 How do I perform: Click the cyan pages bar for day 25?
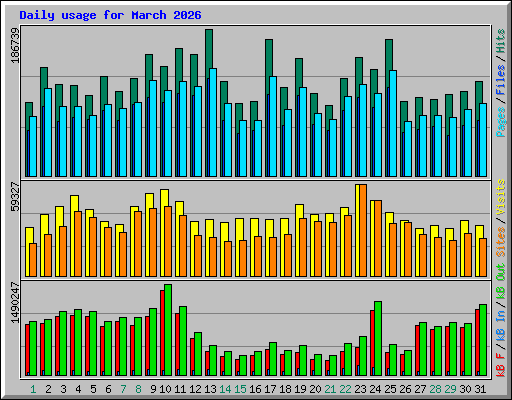point(393,123)
